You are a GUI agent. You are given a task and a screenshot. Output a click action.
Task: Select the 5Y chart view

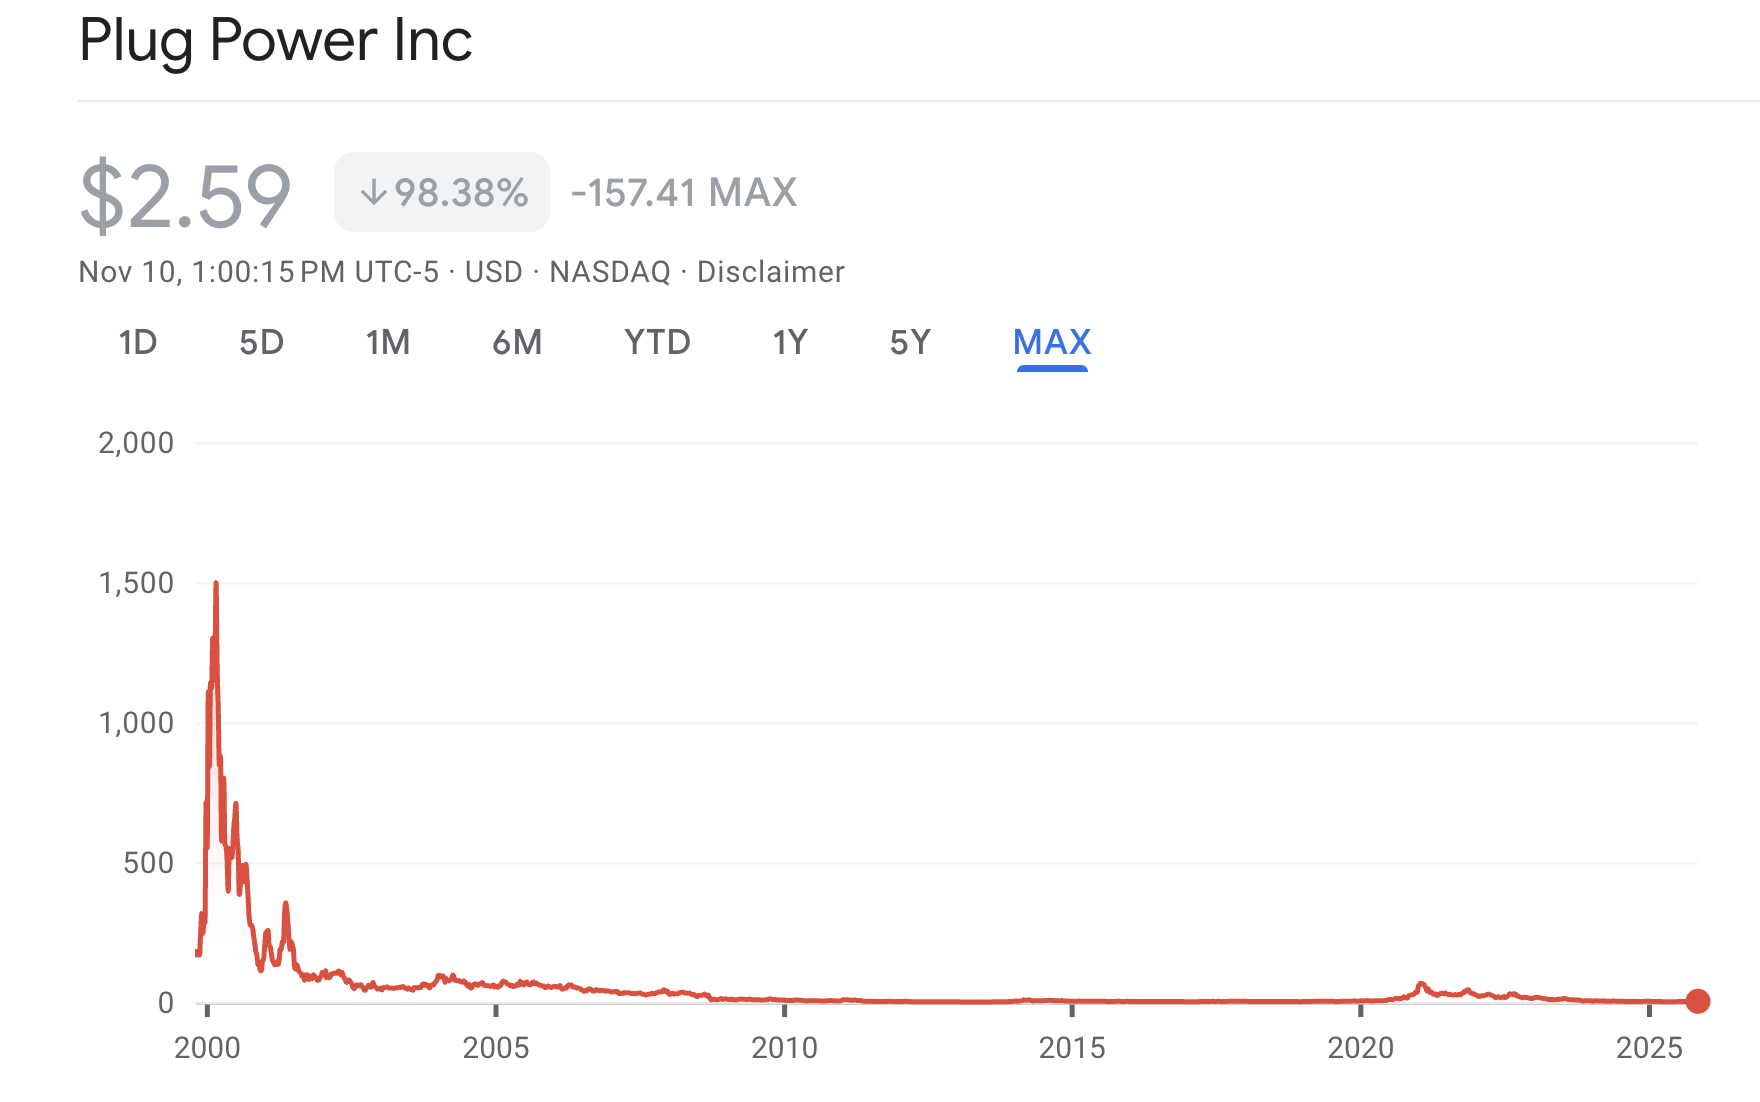(x=910, y=342)
